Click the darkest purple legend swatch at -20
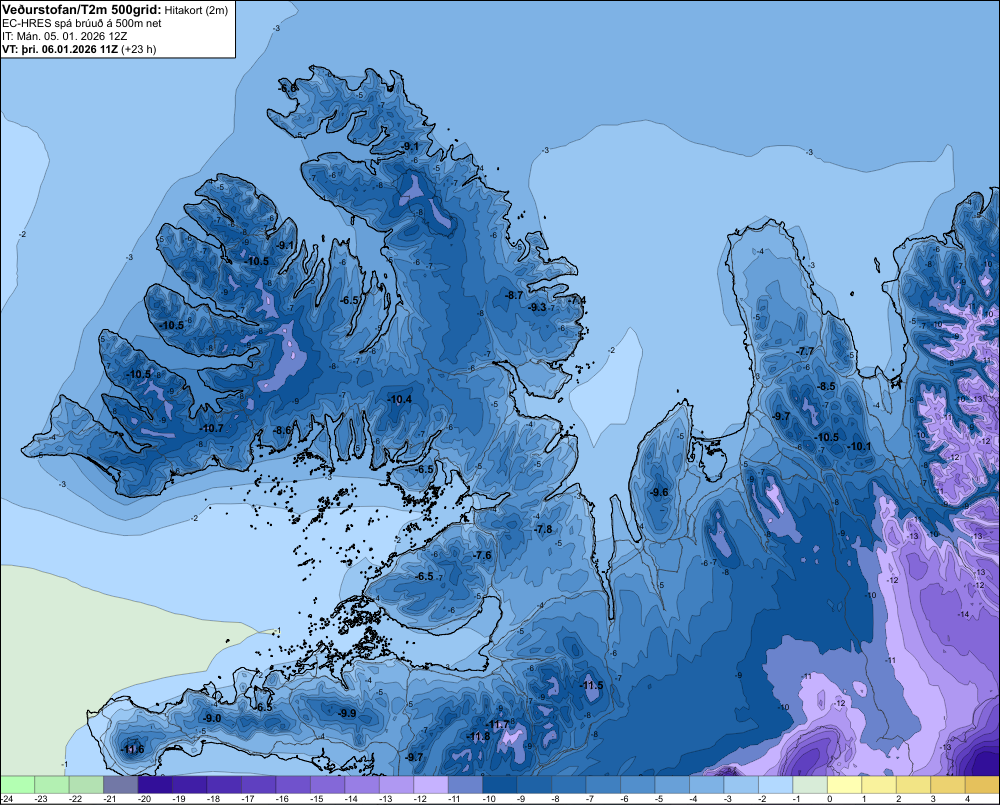The height and width of the screenshot is (805, 1000). point(155,784)
